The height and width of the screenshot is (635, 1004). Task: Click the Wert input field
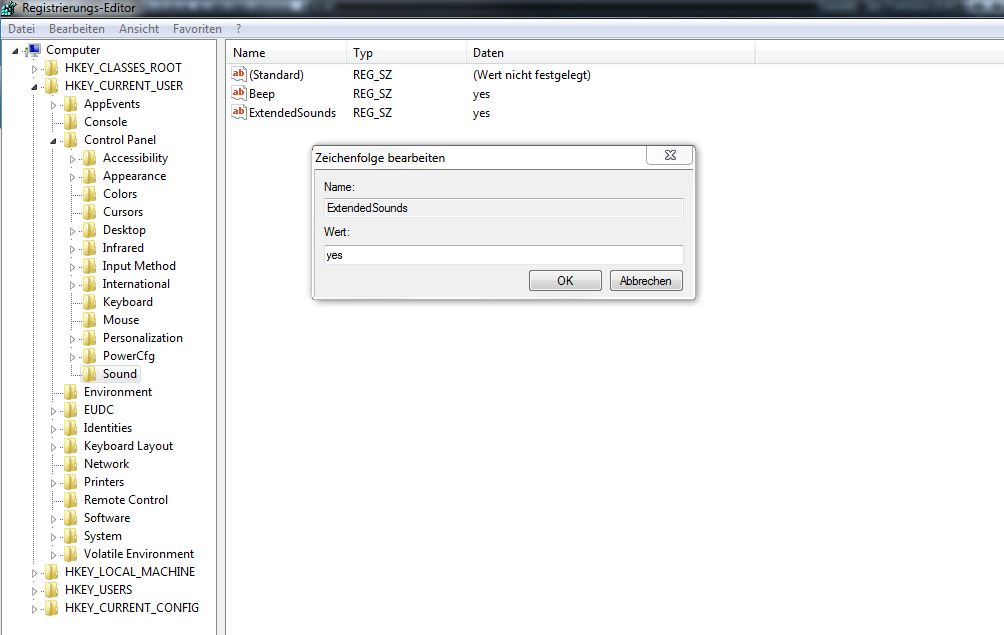(503, 255)
